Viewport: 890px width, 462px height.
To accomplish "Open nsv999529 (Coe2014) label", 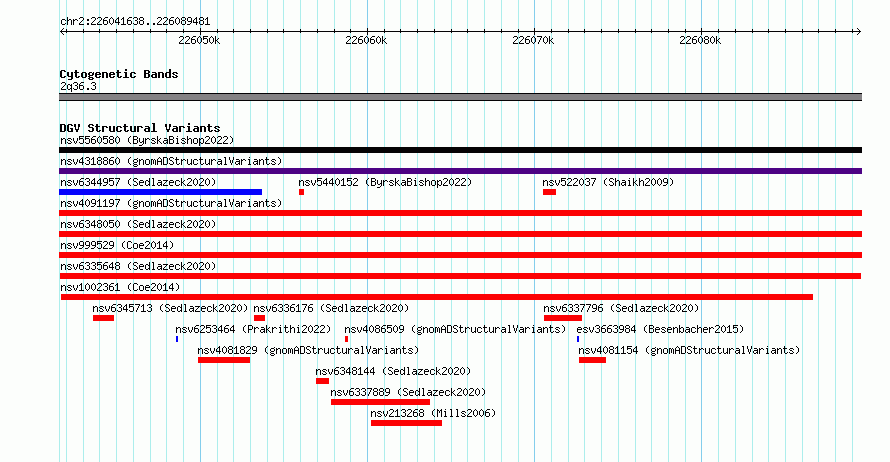I will pos(117,245).
